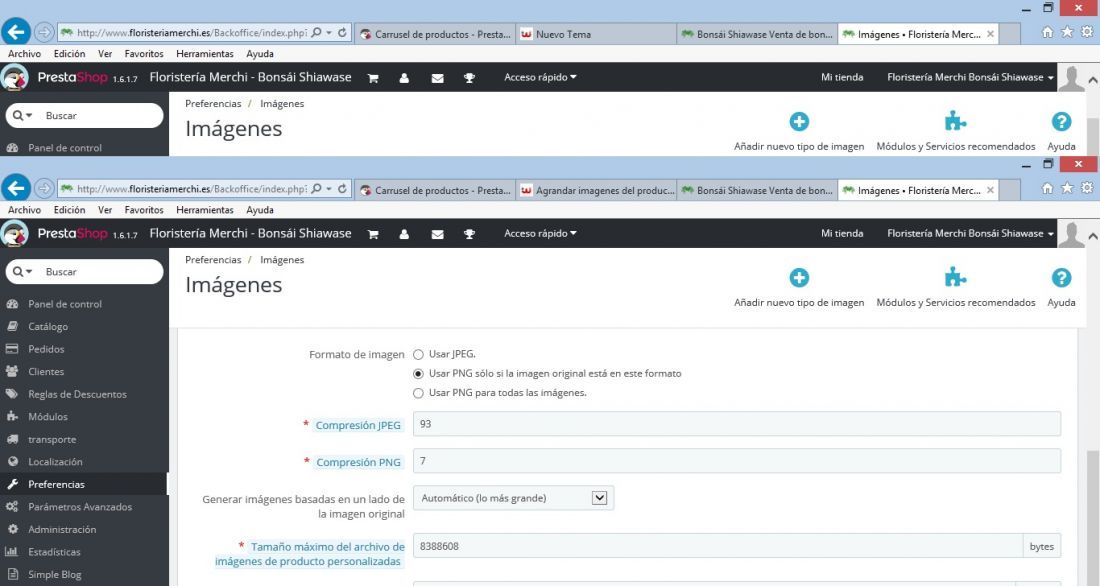Switch to 'Bonsái Shiawase Venta de bon...' tab in lower window

(757, 190)
